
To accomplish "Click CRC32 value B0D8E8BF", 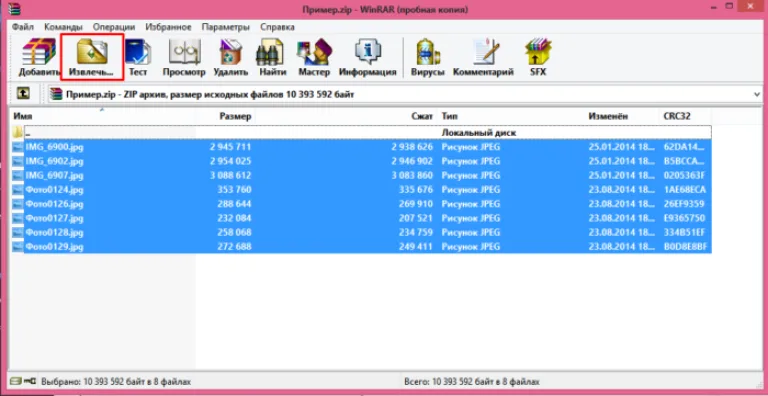I will pyautogui.click(x=685, y=247).
